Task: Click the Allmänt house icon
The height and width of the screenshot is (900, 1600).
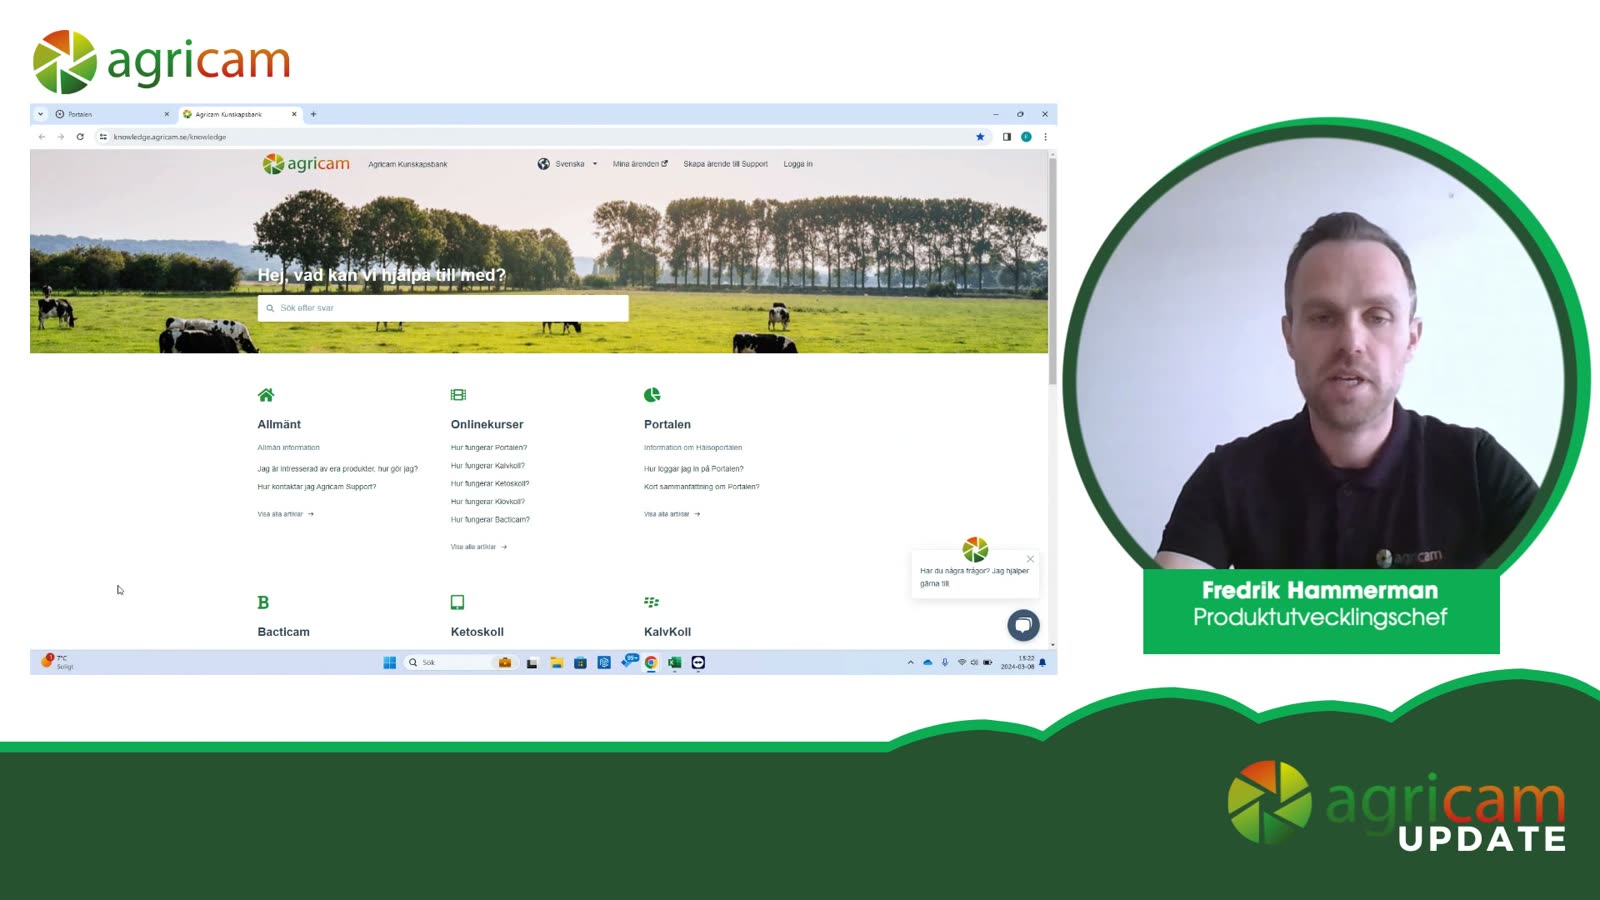Action: (266, 395)
